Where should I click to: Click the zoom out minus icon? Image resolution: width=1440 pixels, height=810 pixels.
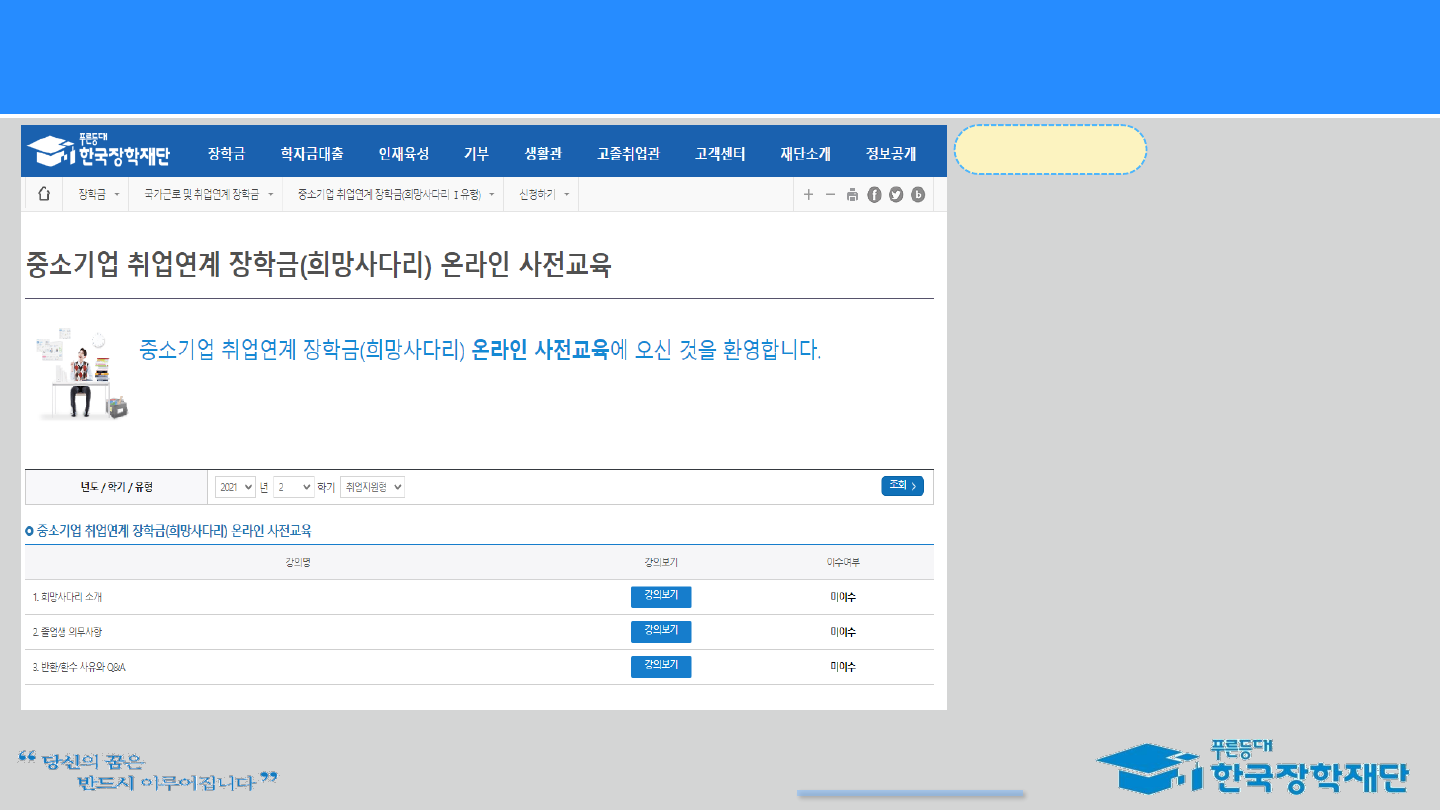[x=830, y=195]
